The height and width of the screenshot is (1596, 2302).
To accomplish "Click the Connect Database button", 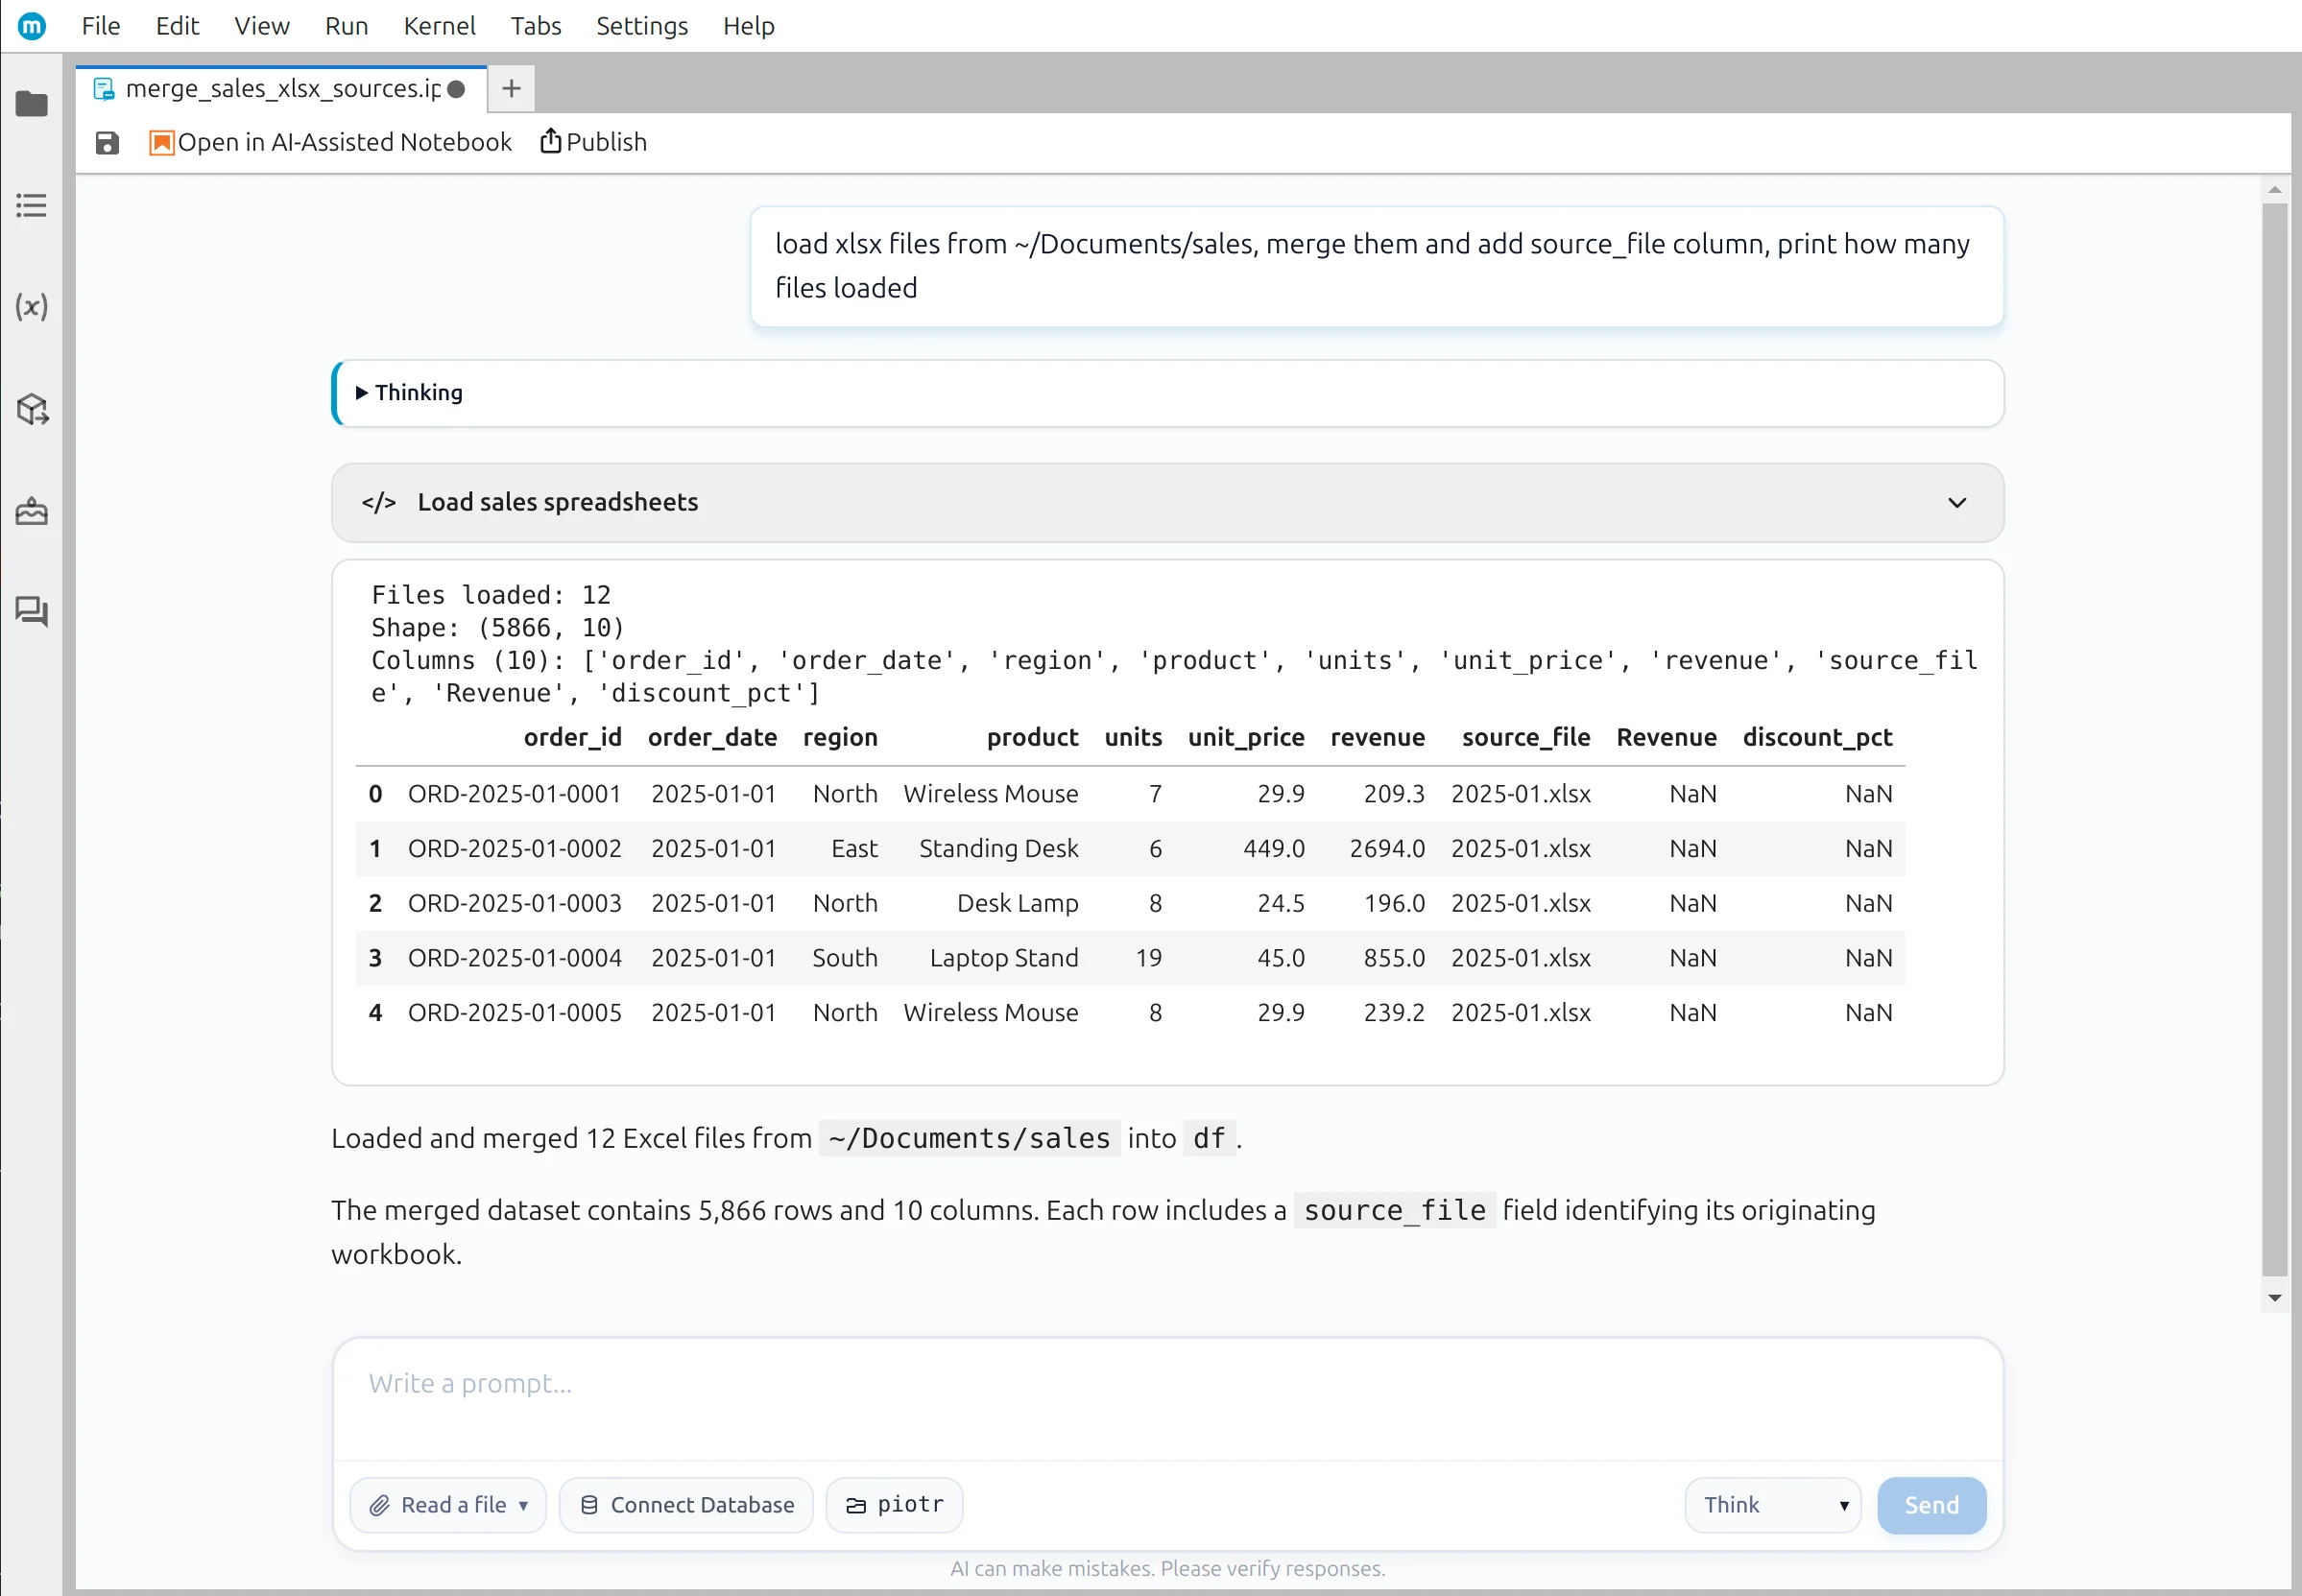I will (686, 1505).
